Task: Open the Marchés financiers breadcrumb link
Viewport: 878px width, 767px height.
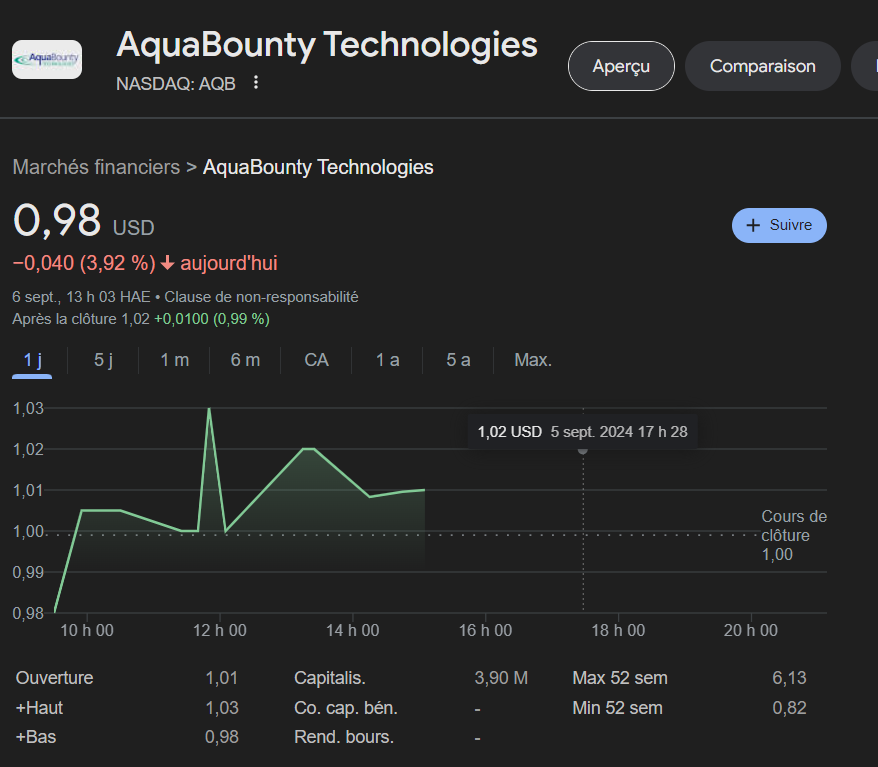Action: 96,167
